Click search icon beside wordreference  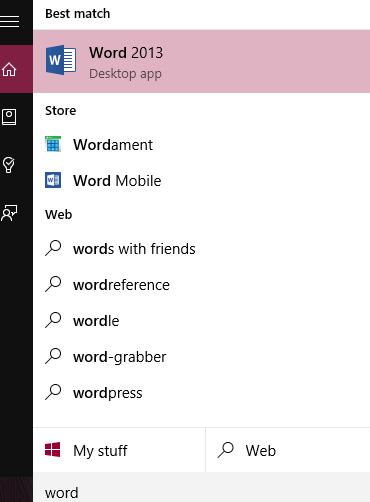[x=53, y=284]
